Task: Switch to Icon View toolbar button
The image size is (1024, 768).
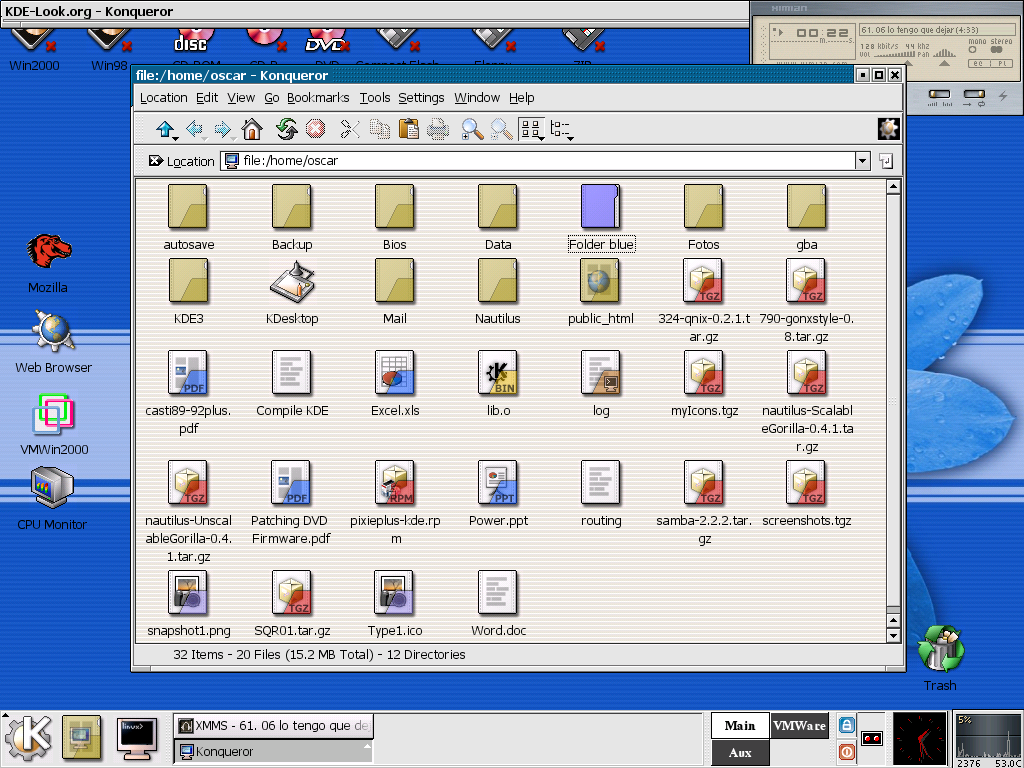Action: pyautogui.click(x=532, y=129)
